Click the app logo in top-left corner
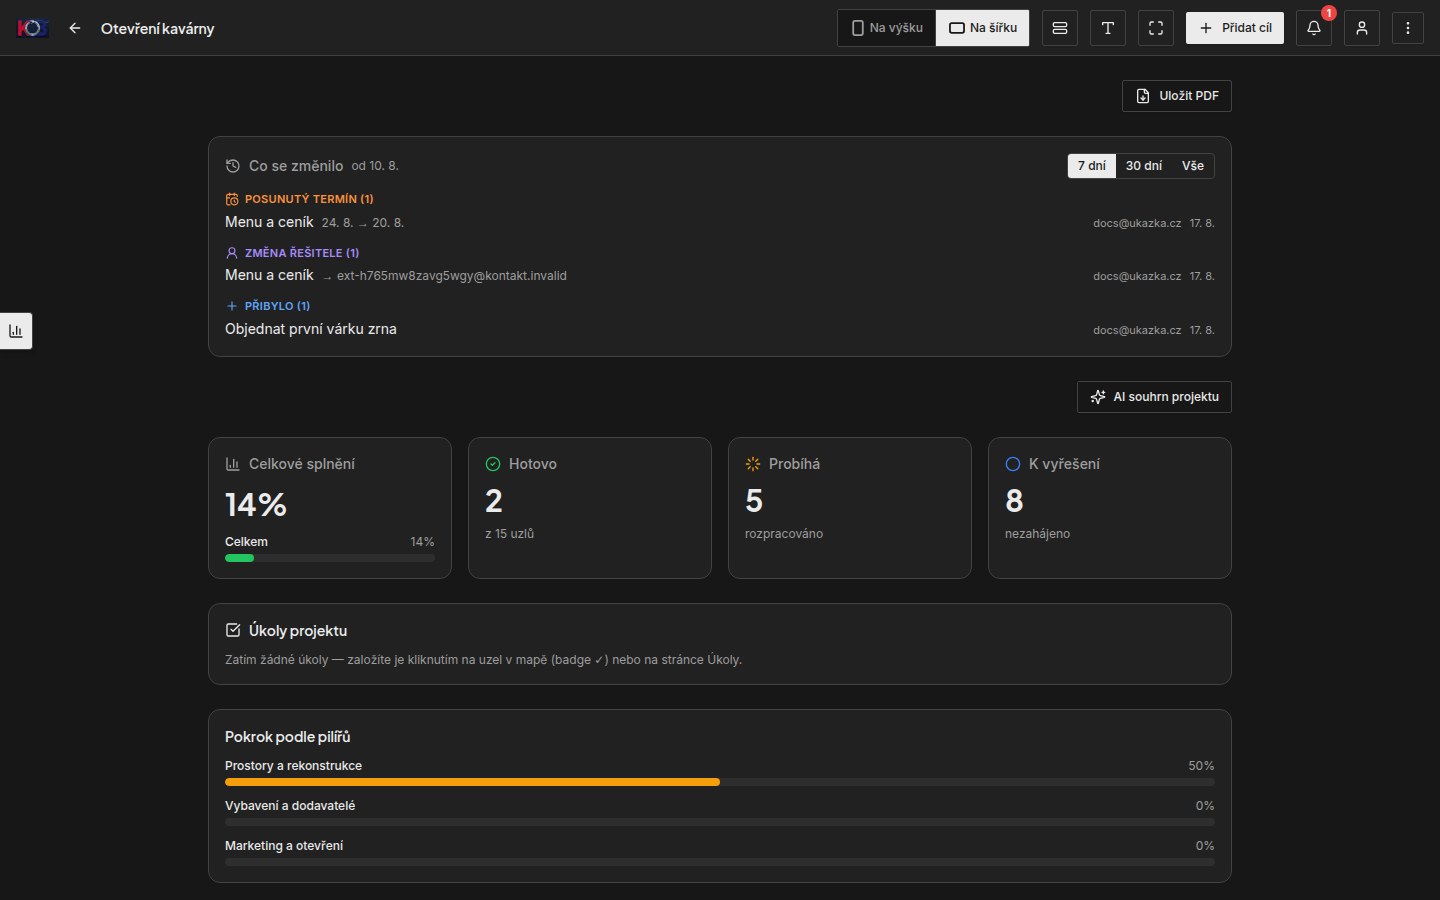1440x900 pixels. [33, 28]
